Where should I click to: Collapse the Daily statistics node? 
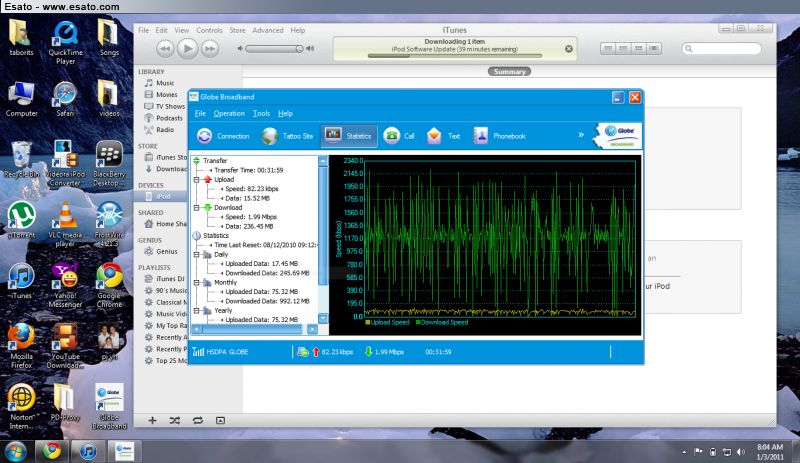point(196,254)
